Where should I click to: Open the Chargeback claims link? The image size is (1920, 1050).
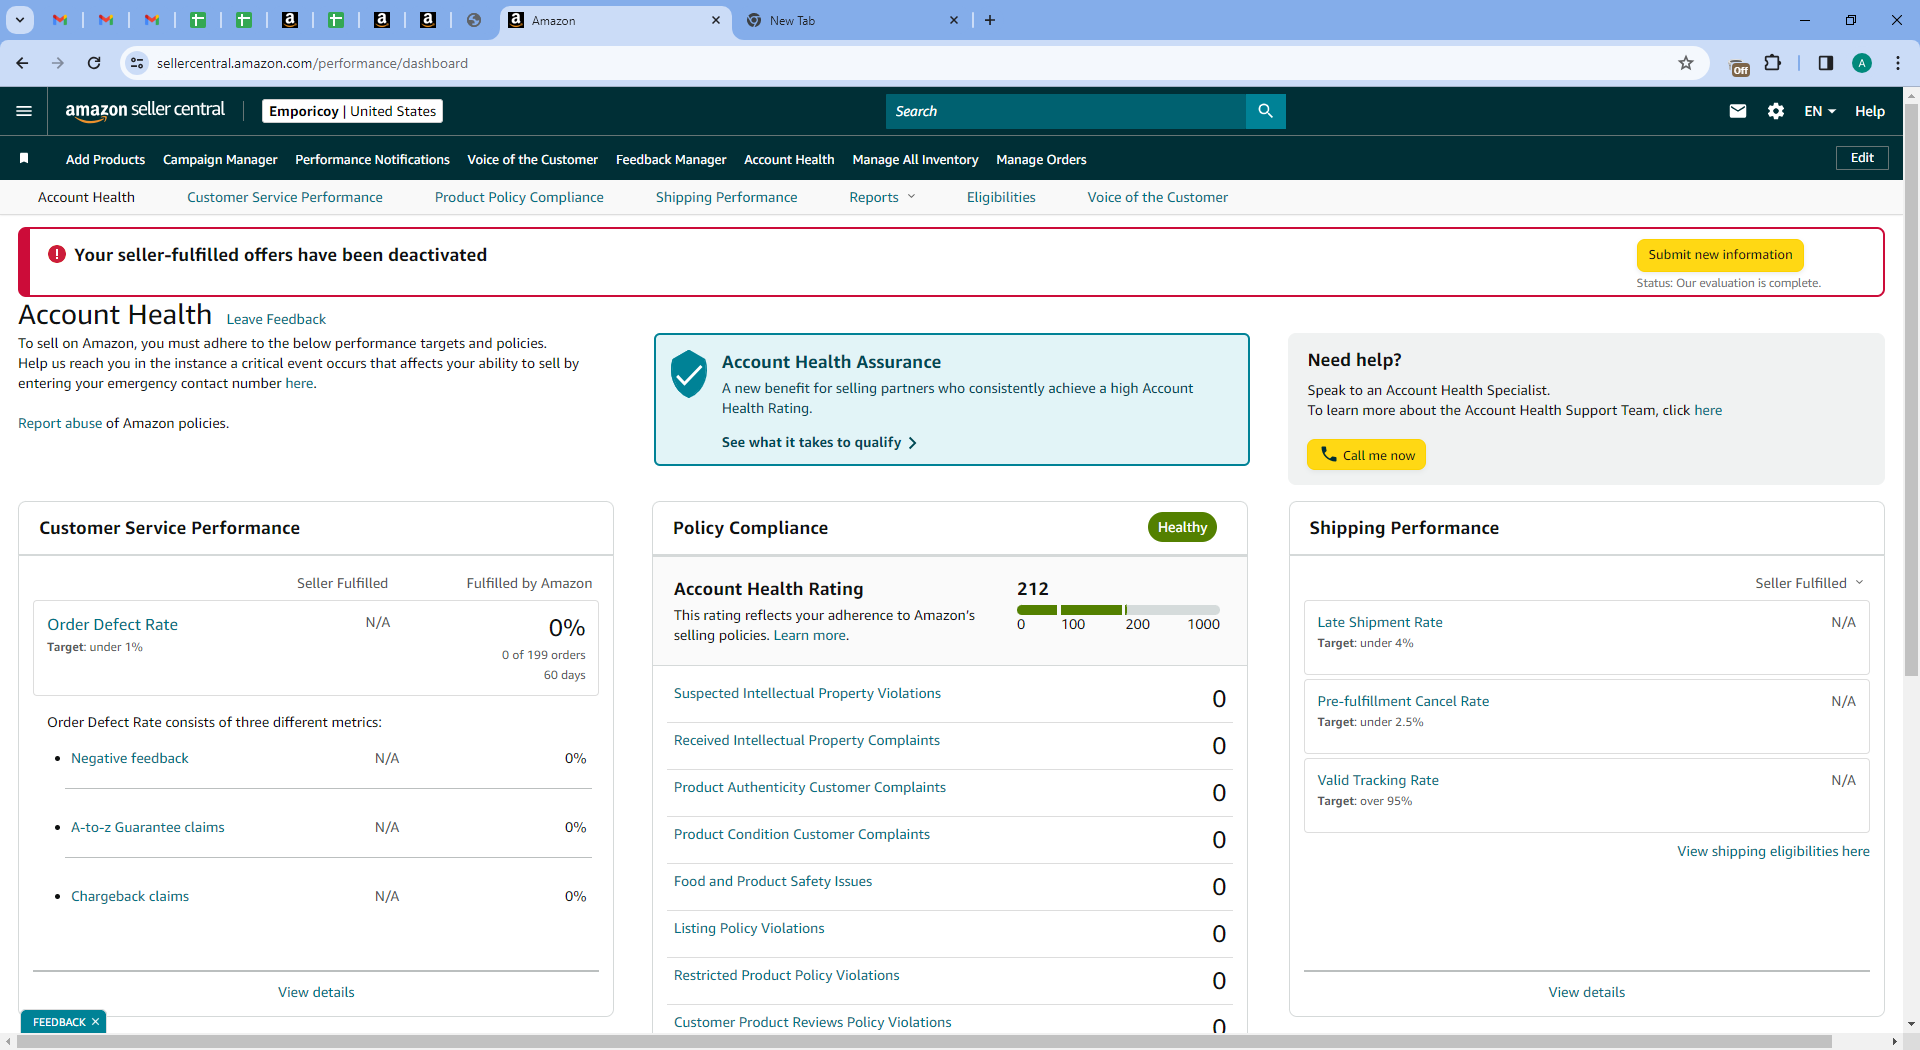[x=130, y=896]
